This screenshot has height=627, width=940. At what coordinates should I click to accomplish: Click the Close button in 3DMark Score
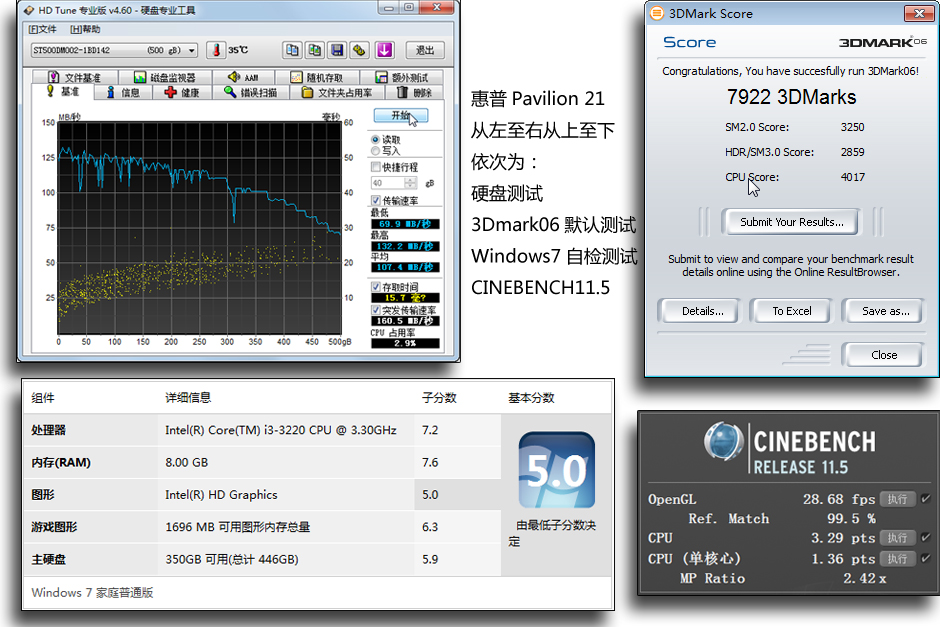pyautogui.click(x=884, y=355)
